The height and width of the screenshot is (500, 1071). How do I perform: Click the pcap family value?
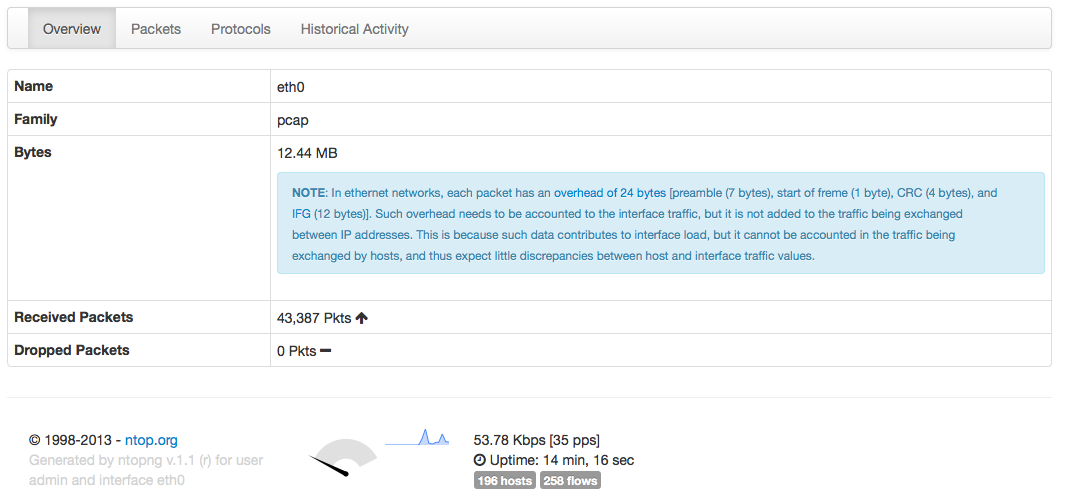292,120
